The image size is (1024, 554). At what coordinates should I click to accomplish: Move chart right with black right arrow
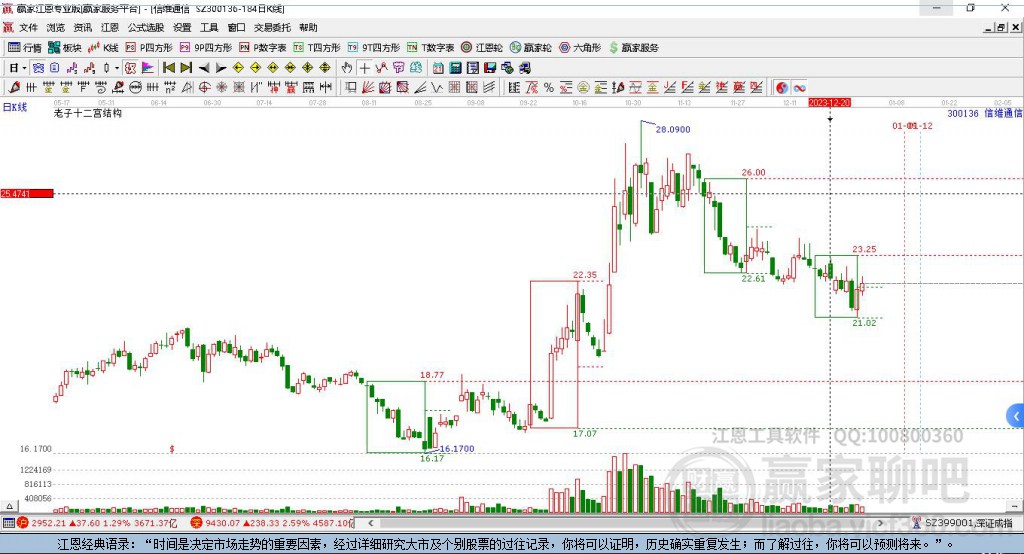(x=221, y=68)
